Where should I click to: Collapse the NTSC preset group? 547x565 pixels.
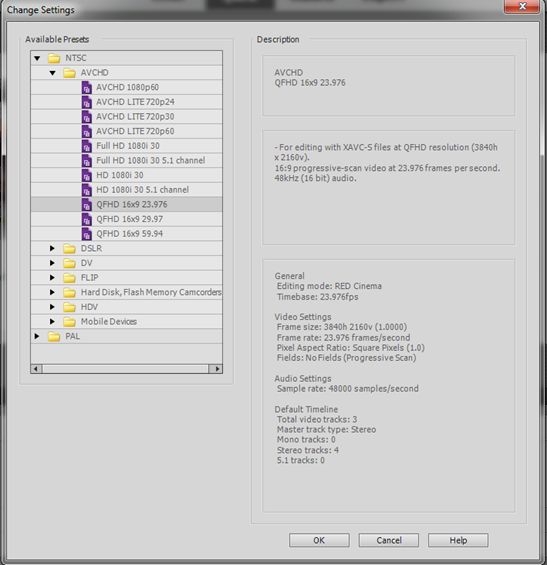[37, 58]
